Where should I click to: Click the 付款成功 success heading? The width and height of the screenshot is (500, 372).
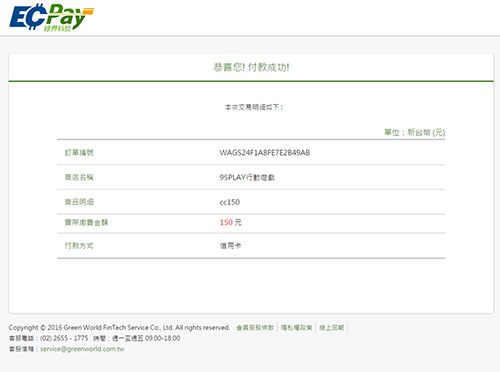[x=251, y=67]
